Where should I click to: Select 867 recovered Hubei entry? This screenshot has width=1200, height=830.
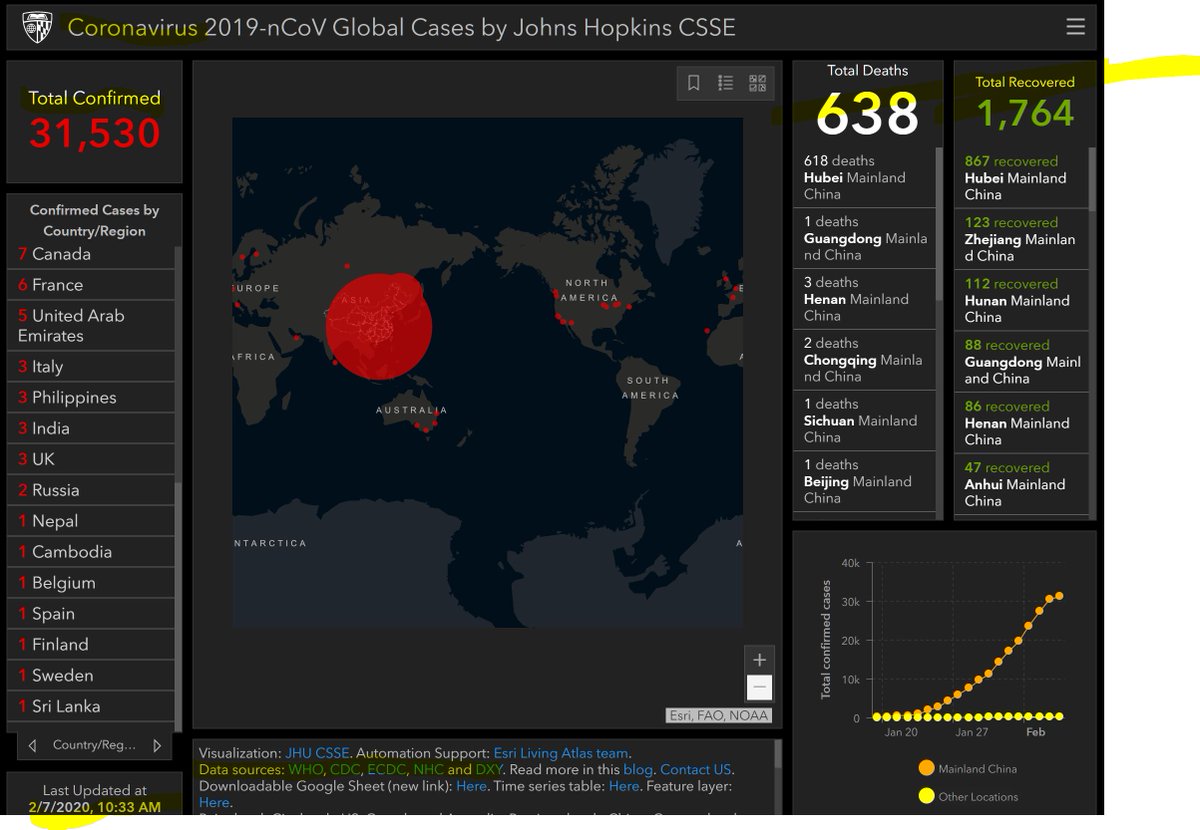point(1021,178)
